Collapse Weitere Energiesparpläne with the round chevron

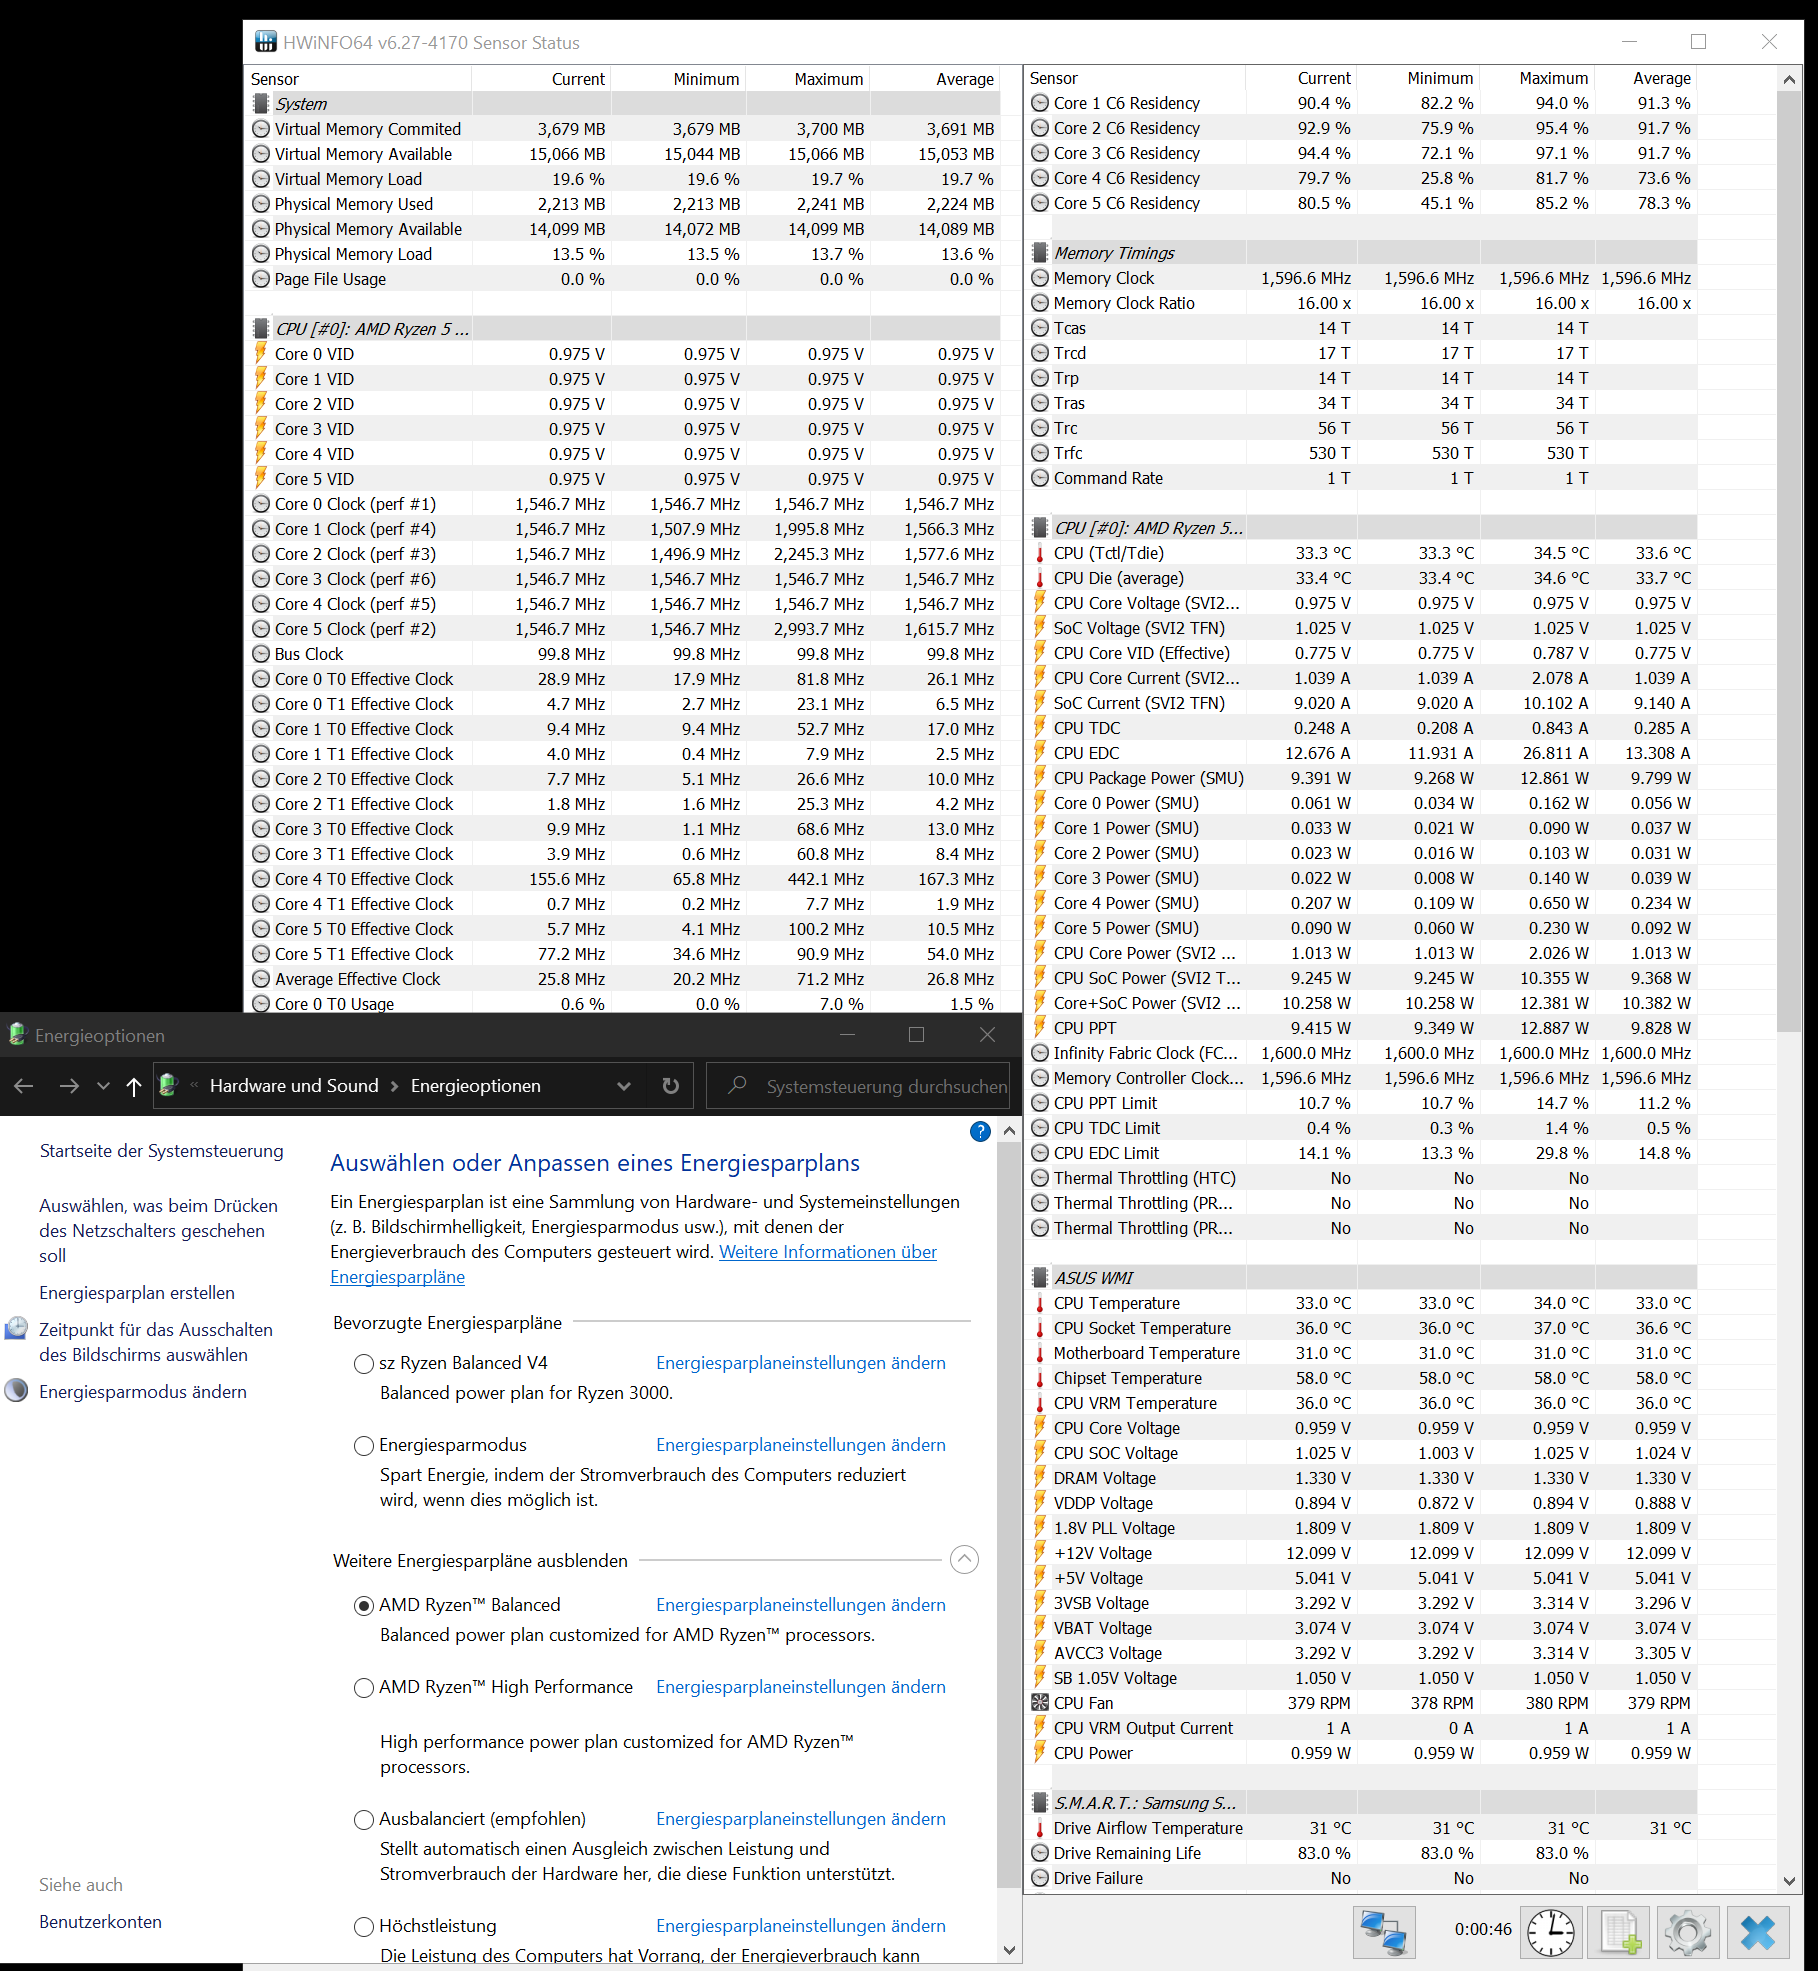(x=964, y=1560)
